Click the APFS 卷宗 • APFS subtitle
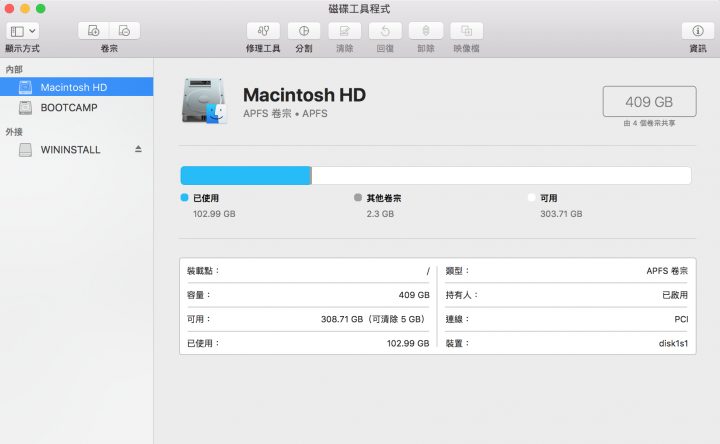The height and width of the screenshot is (444, 720). 285,113
